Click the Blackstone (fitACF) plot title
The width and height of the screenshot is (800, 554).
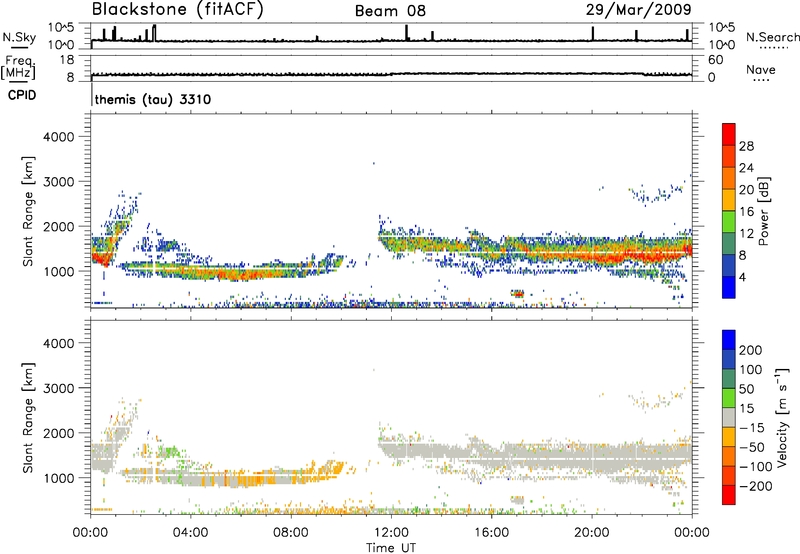pos(178,10)
